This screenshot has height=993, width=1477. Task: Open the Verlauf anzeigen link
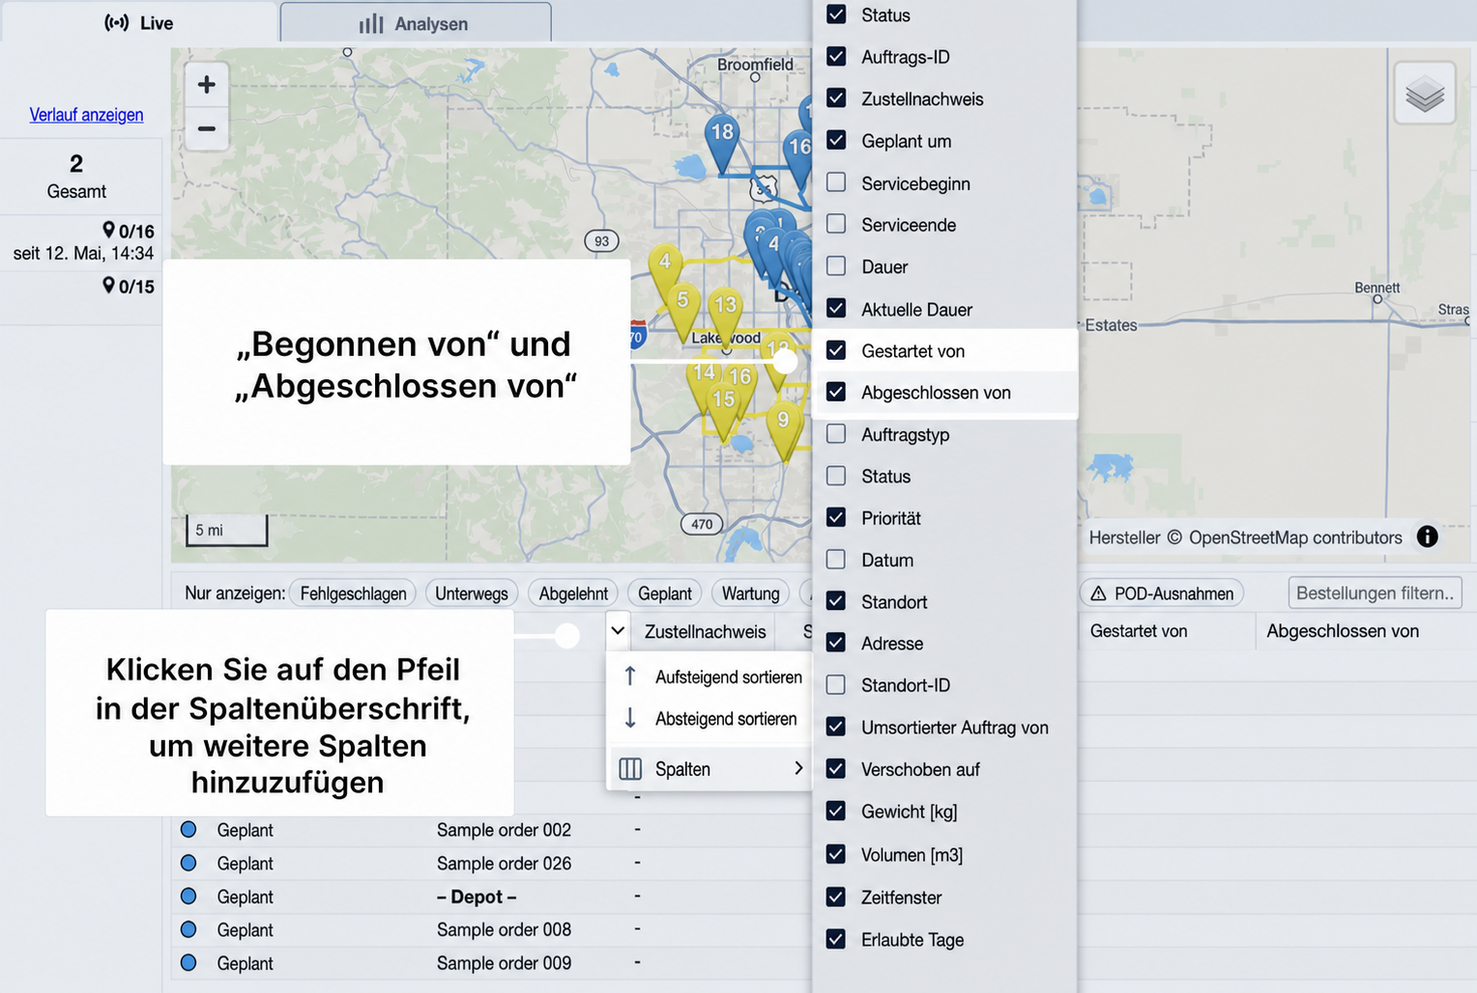pyautogui.click(x=86, y=114)
